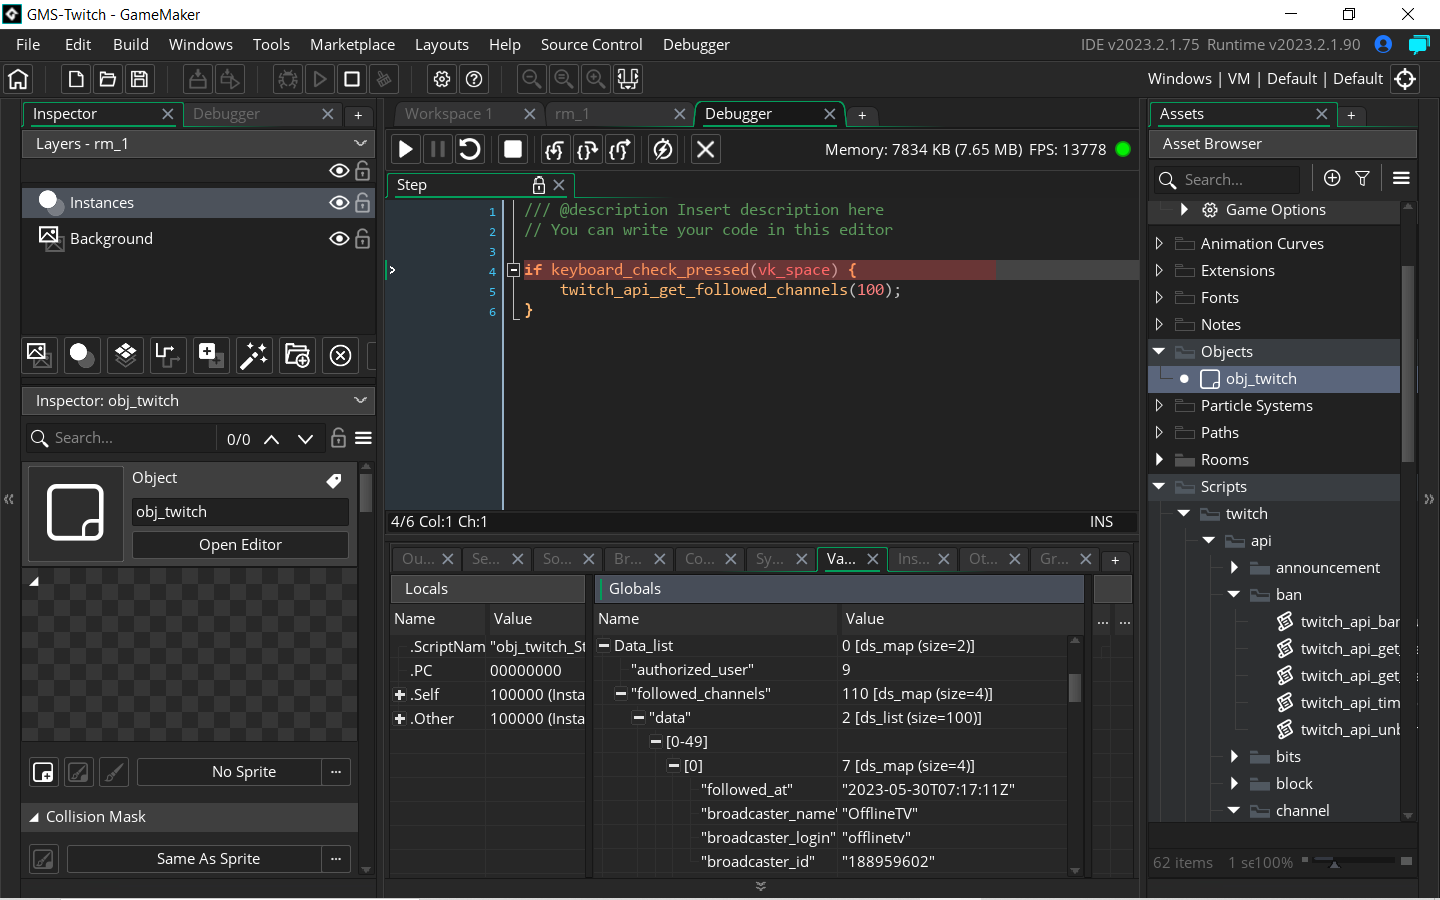Image resolution: width=1440 pixels, height=900 pixels.
Task: Stop the game with toolbar stop icon
Action: point(352,79)
